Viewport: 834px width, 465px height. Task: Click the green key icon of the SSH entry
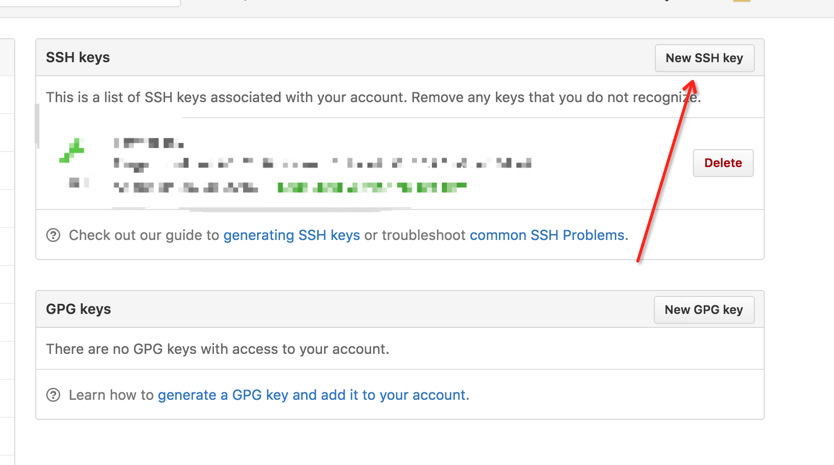[72, 151]
